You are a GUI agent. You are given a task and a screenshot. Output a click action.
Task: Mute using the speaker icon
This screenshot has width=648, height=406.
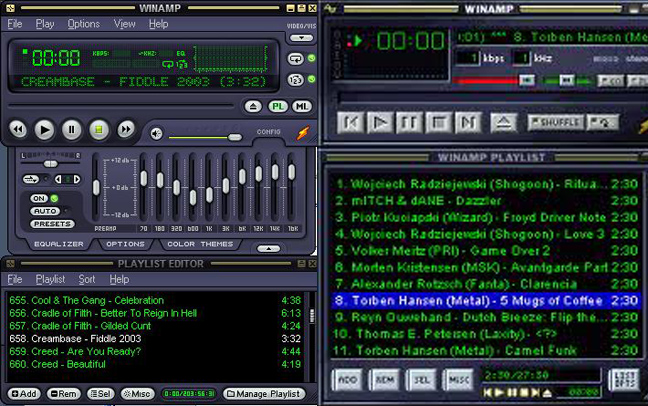[156, 134]
